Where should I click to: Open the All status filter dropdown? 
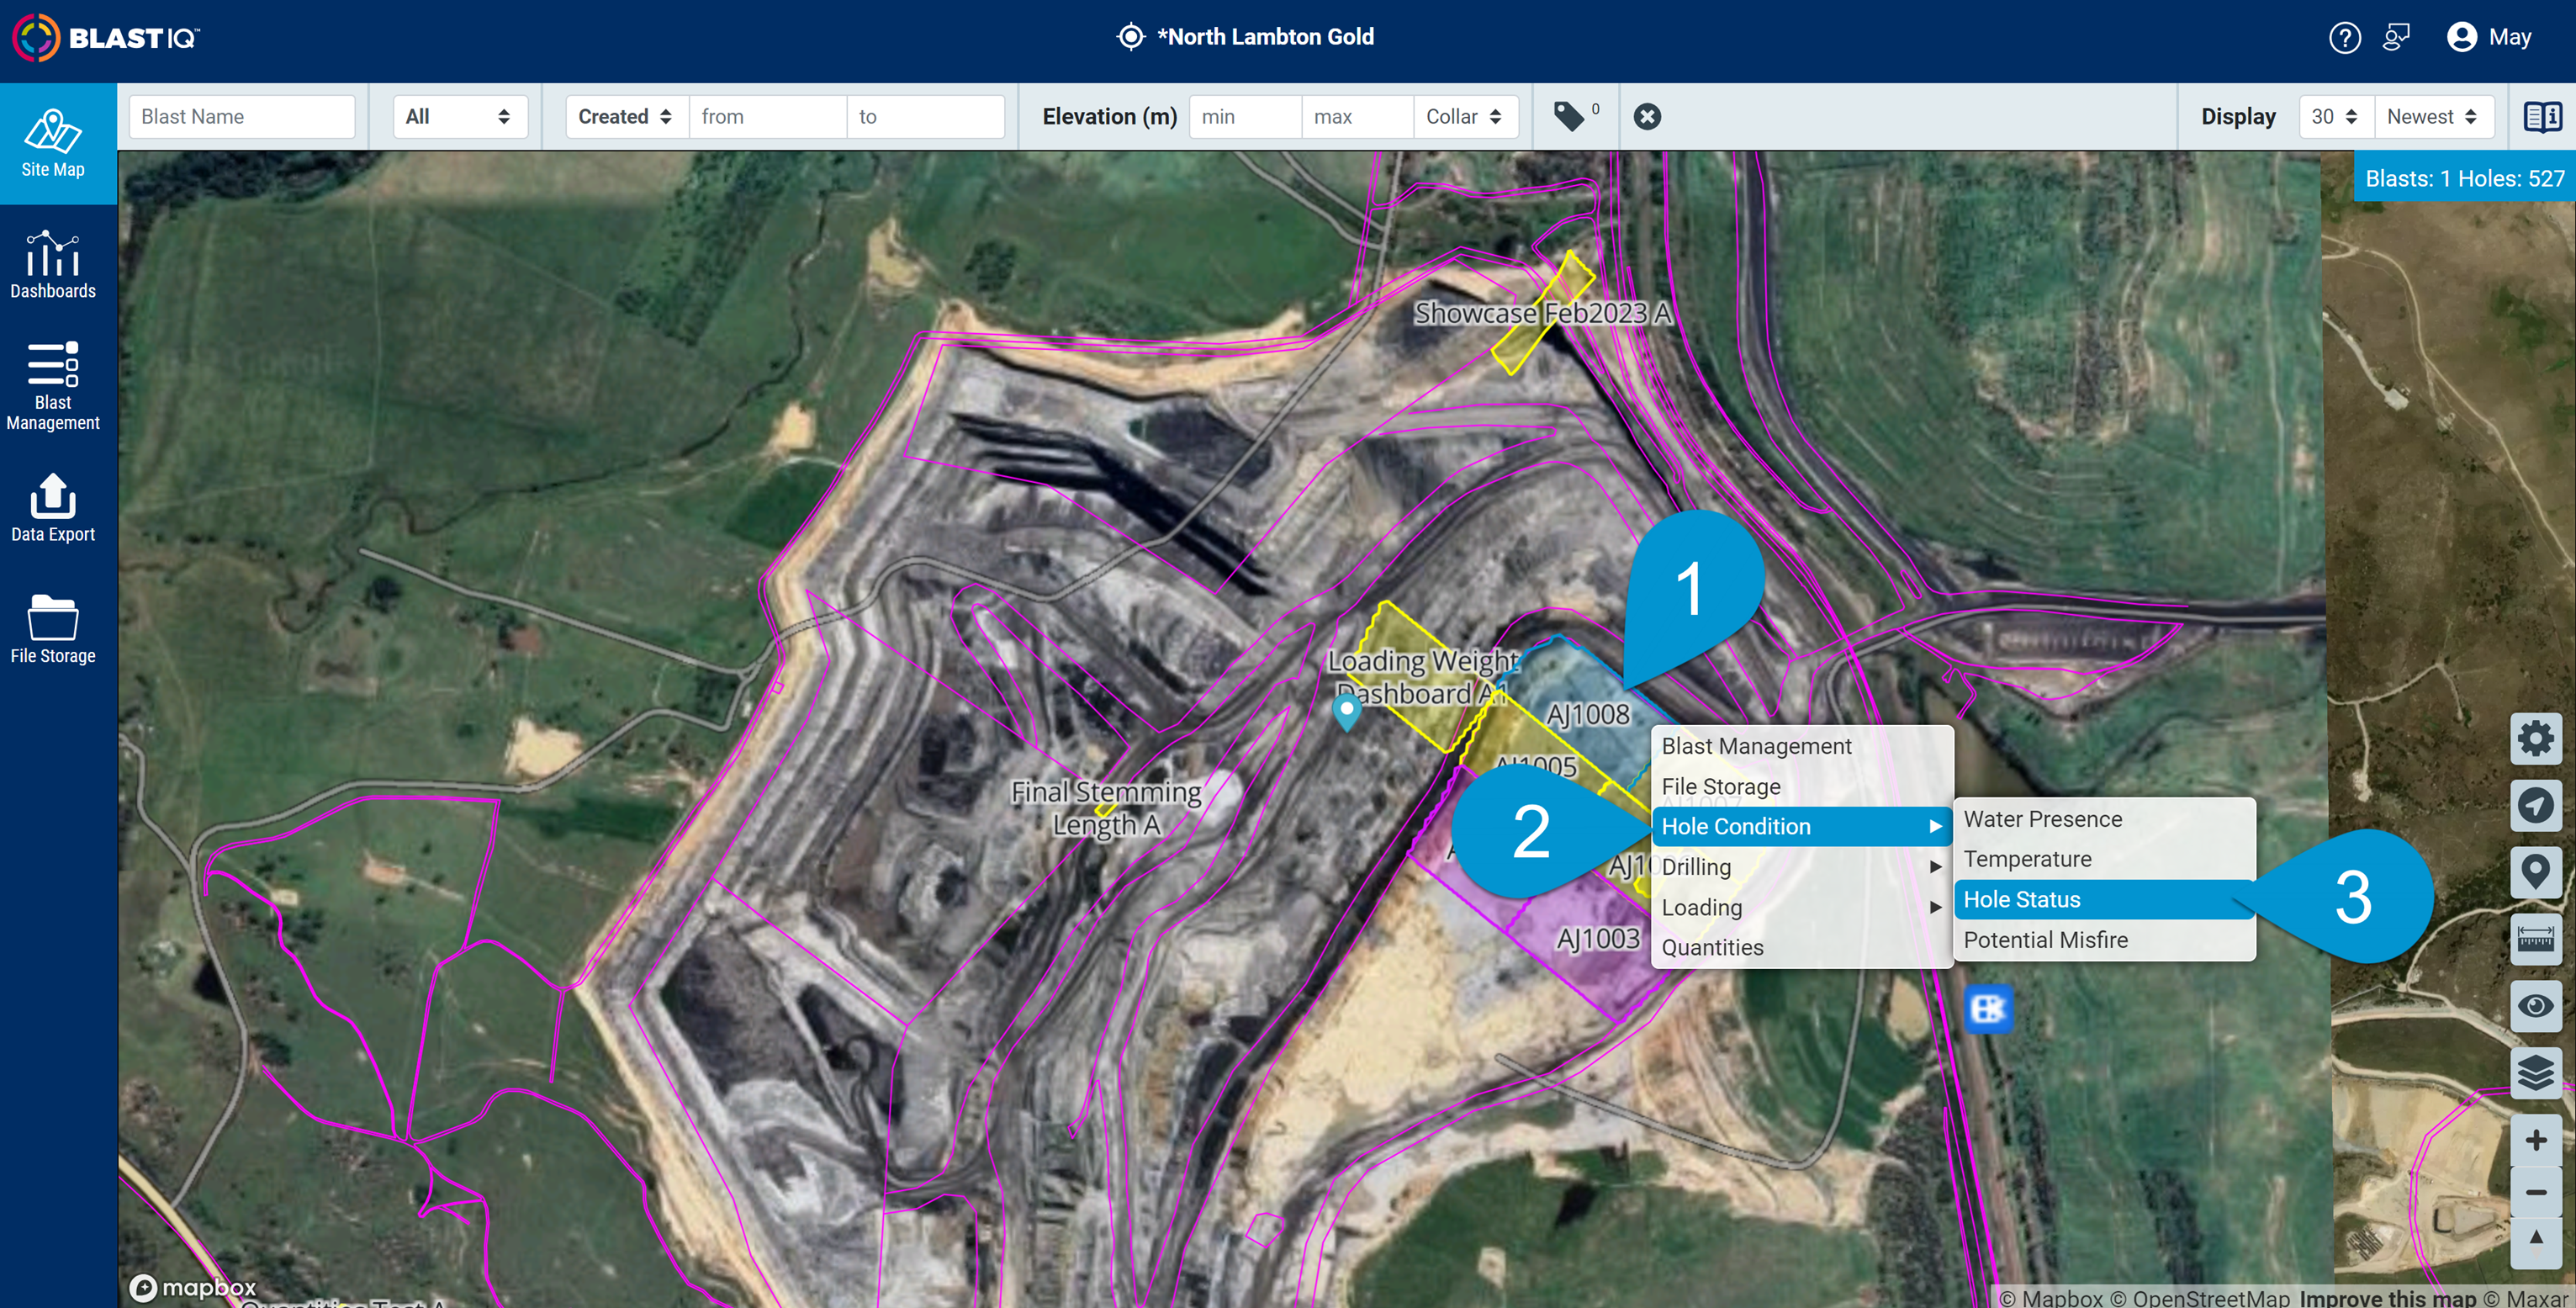pos(459,117)
